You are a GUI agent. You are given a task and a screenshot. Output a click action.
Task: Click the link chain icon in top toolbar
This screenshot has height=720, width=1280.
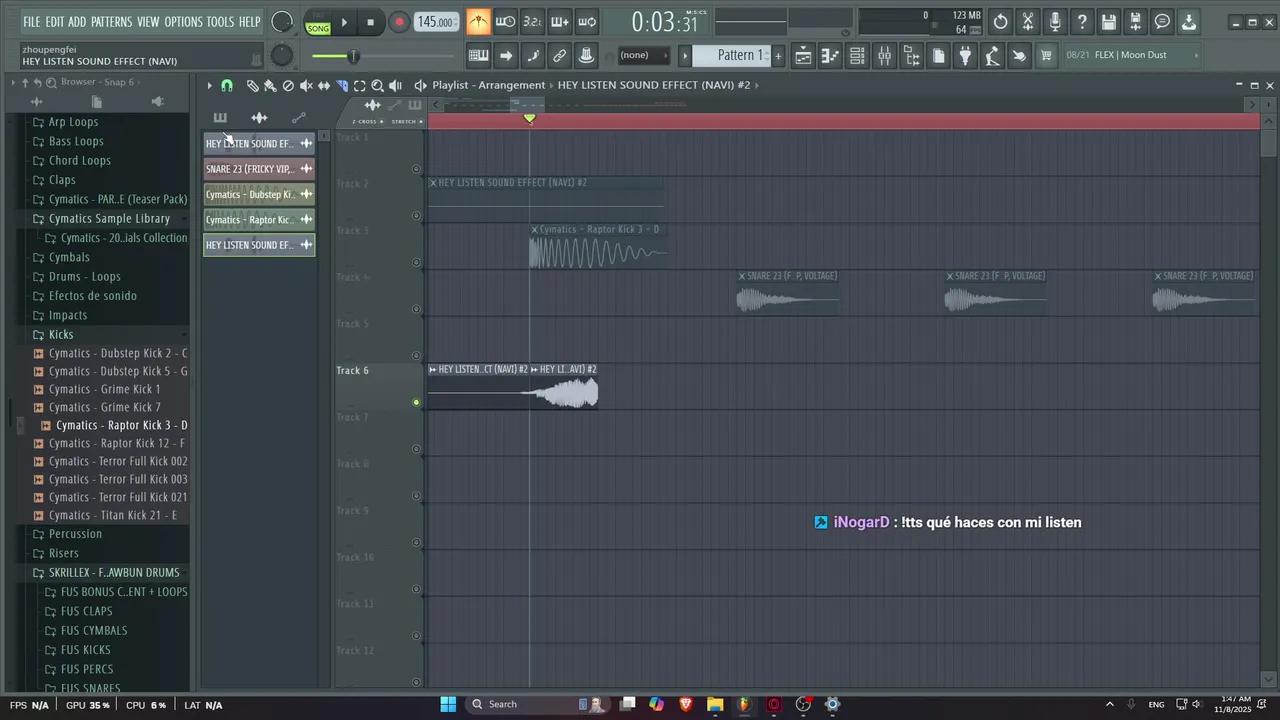(560, 56)
